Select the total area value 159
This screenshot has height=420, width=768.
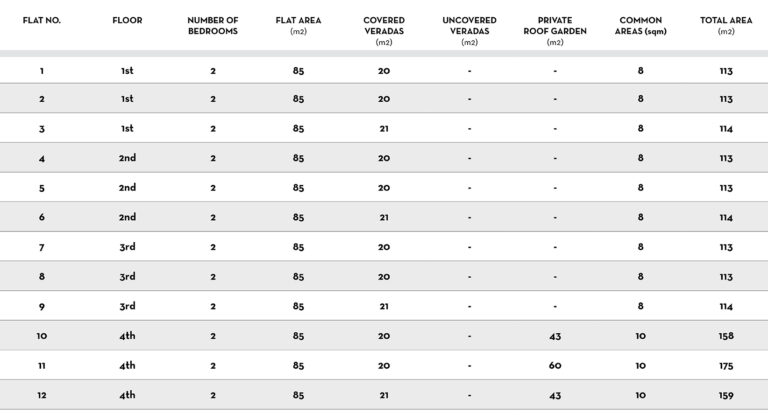726,396
